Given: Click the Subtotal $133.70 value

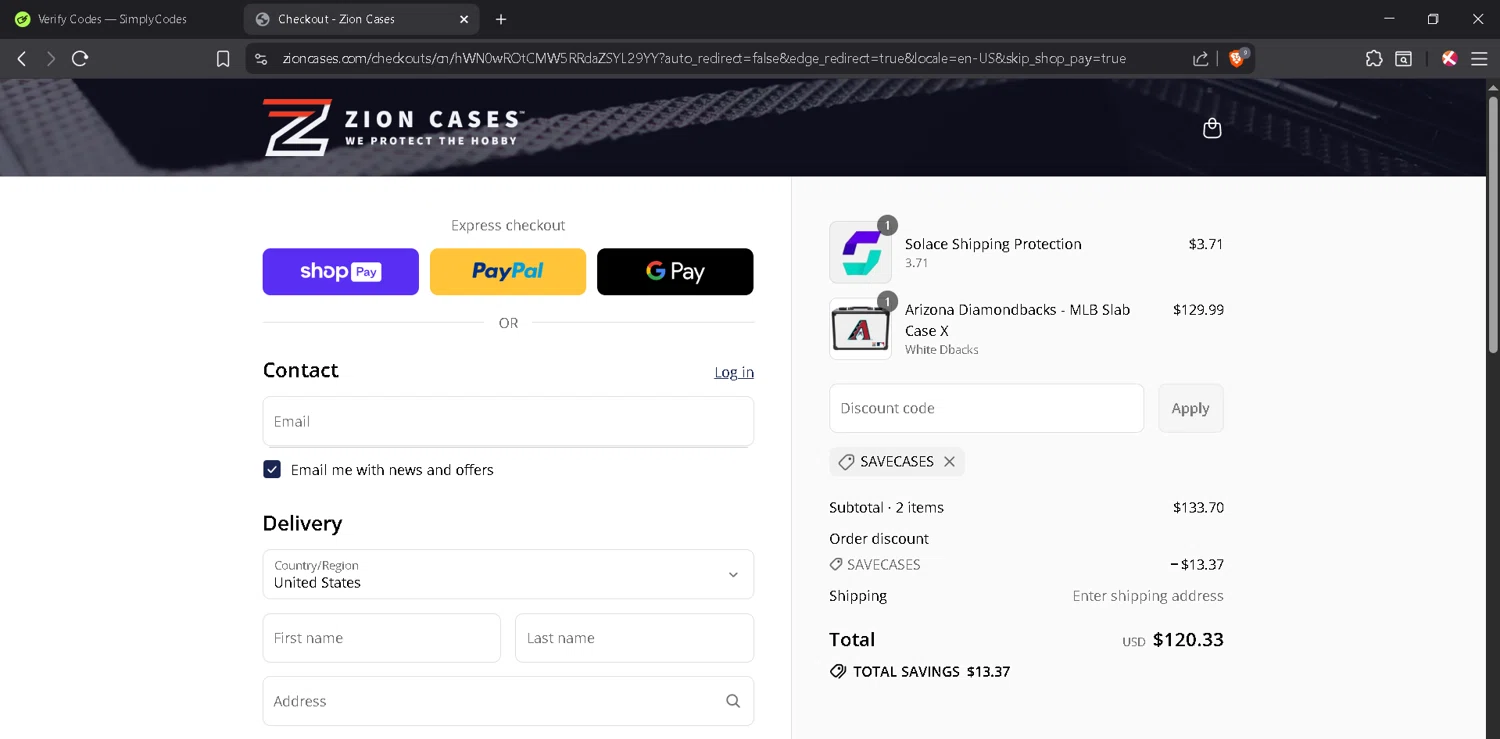Looking at the screenshot, I should [1198, 508].
